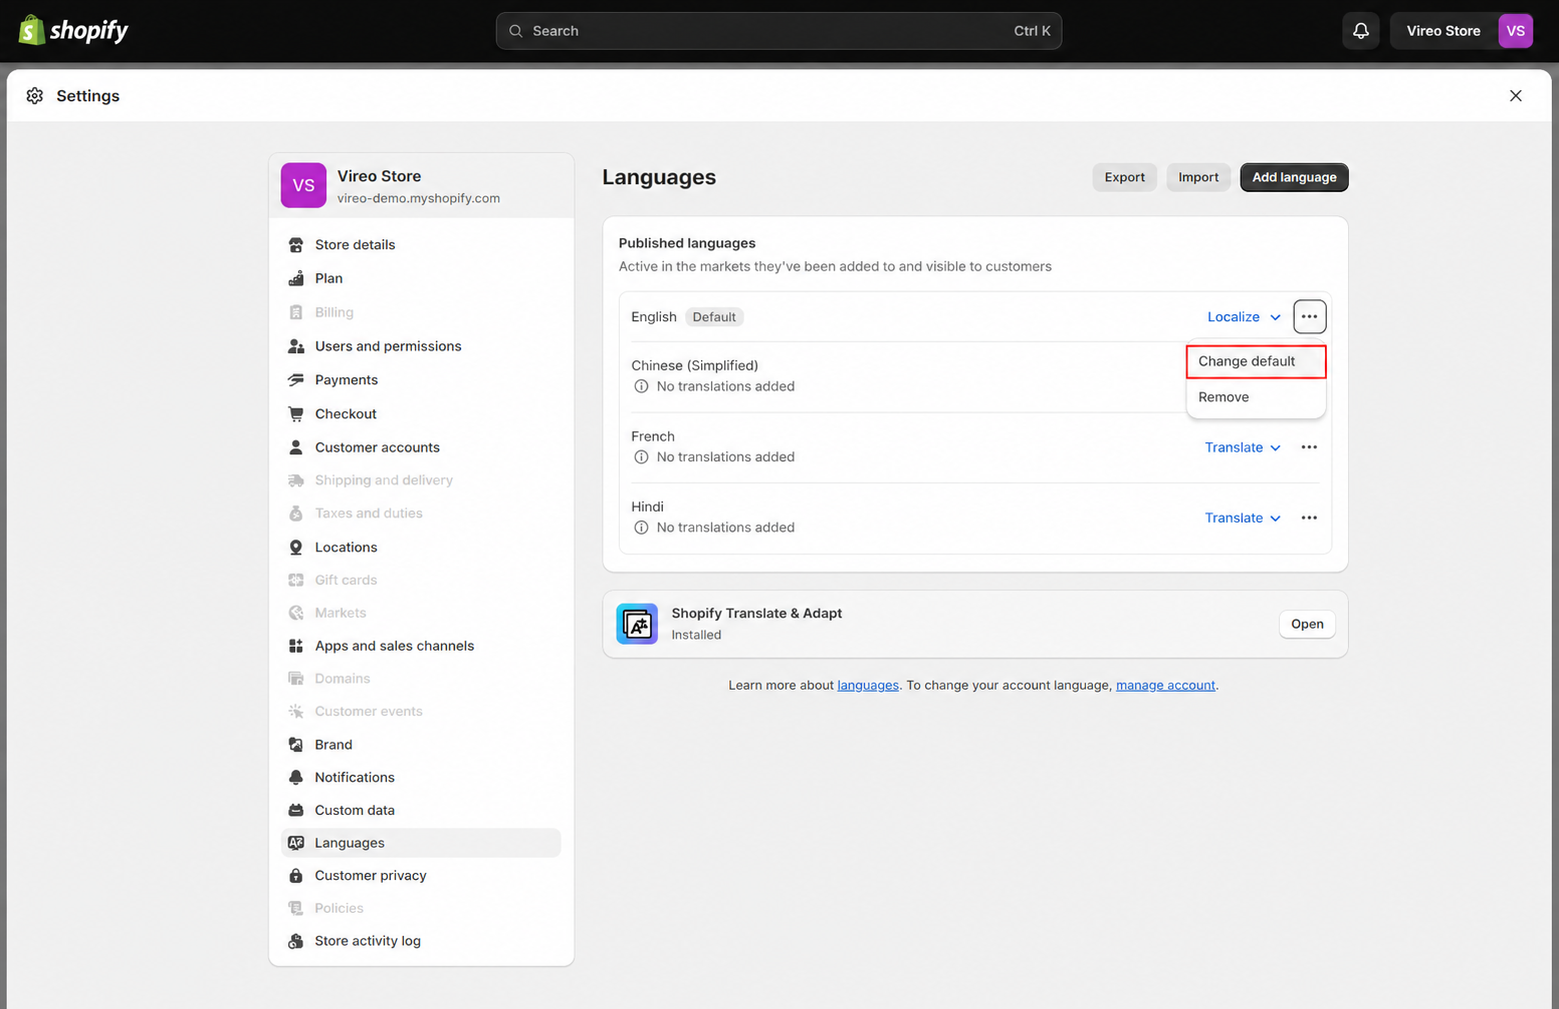Viewport: 1559px width, 1009px height.
Task: Open the Vireo Store account menu
Action: (1461, 31)
